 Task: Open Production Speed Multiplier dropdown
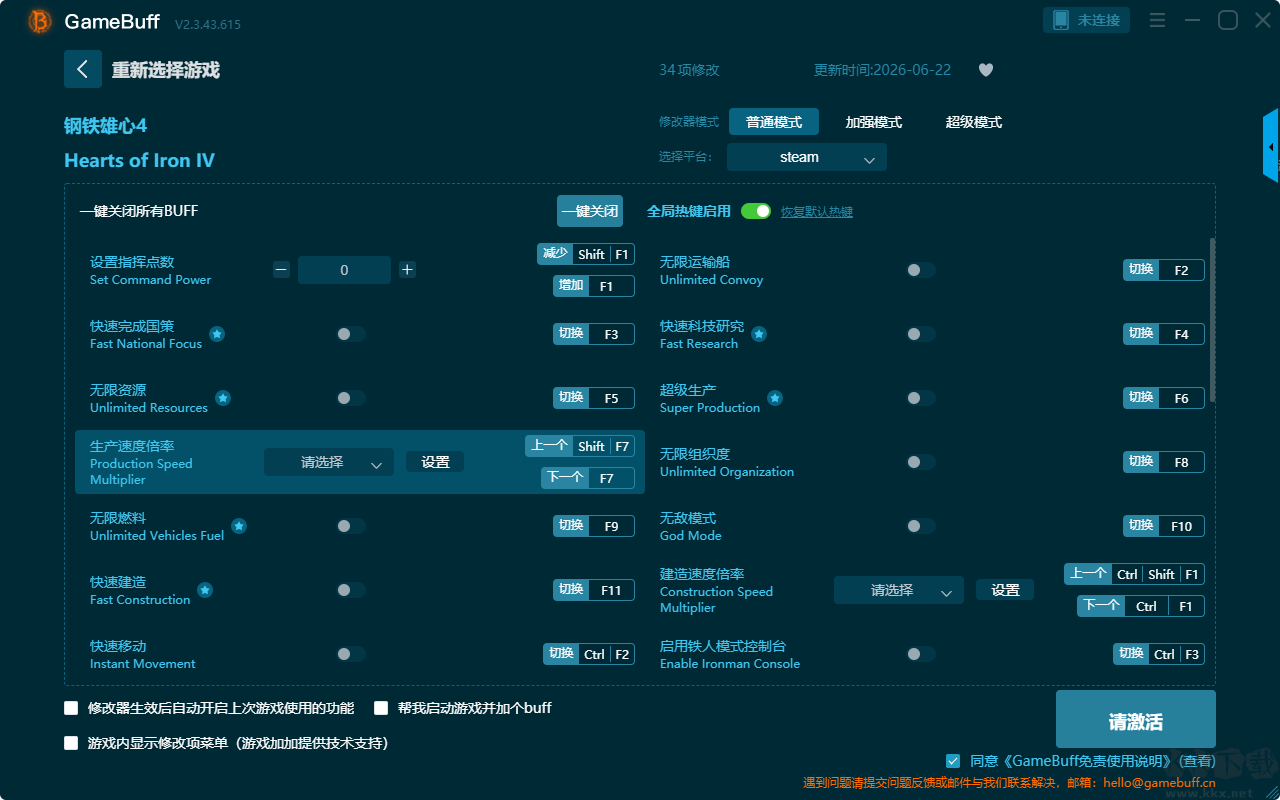coord(329,462)
